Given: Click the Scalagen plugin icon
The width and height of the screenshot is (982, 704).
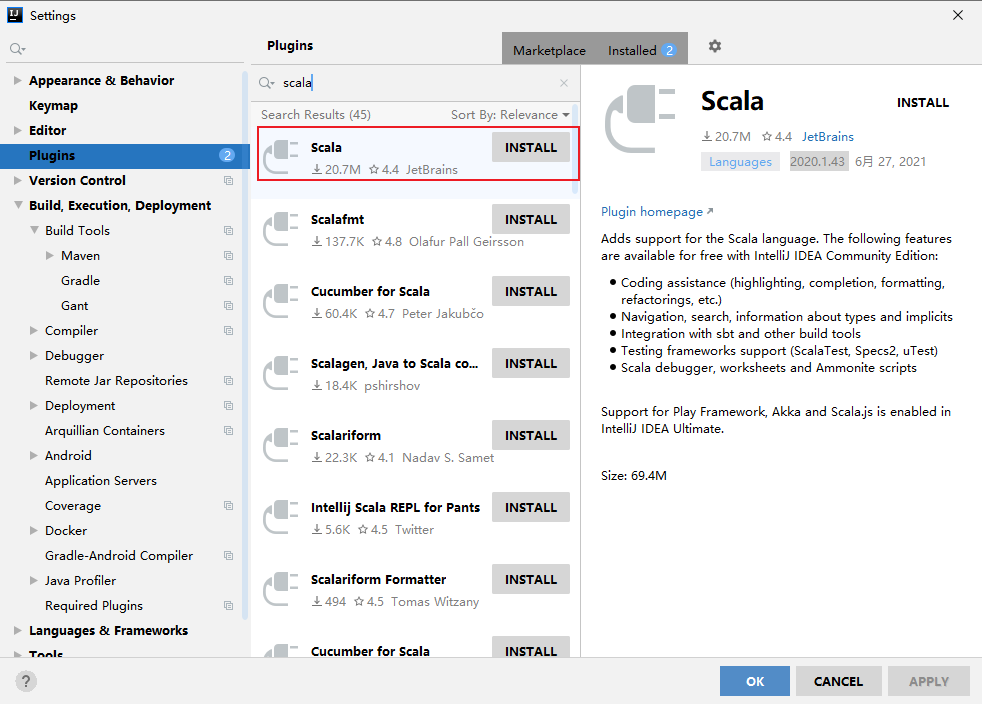Looking at the screenshot, I should tap(280, 373).
